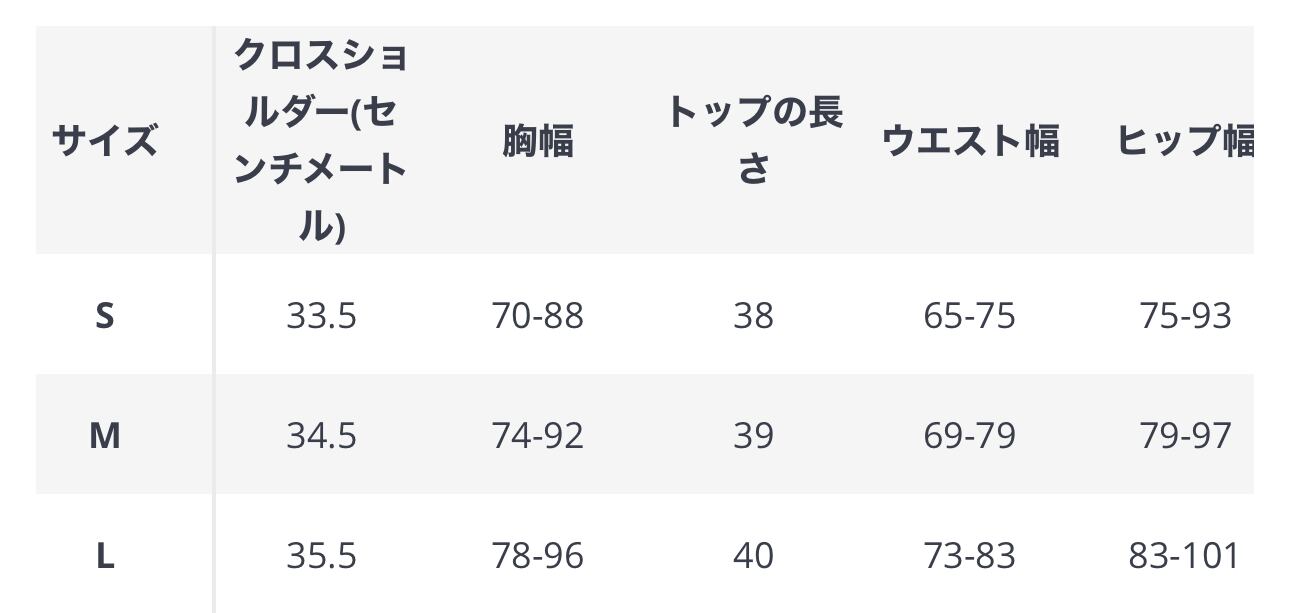This screenshot has height=613, width=1290.
Task: Click the ヒップ幅 column header
Action: tap(1185, 141)
